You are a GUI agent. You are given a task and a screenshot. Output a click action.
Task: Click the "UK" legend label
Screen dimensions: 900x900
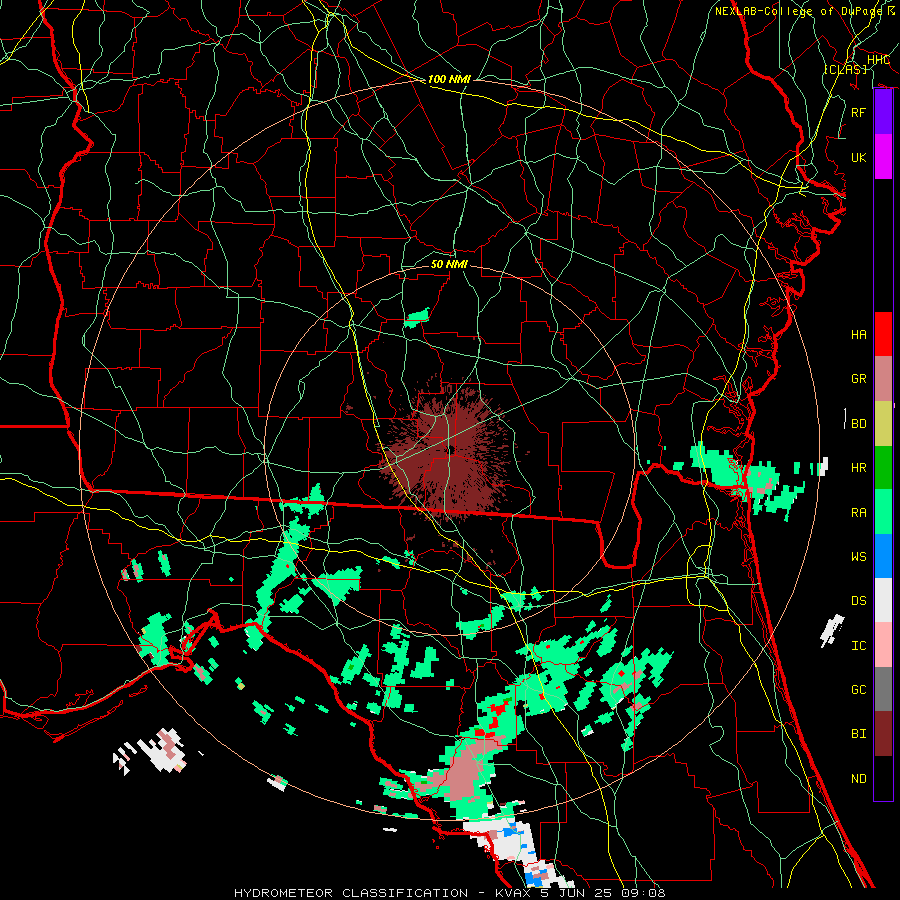point(859,157)
